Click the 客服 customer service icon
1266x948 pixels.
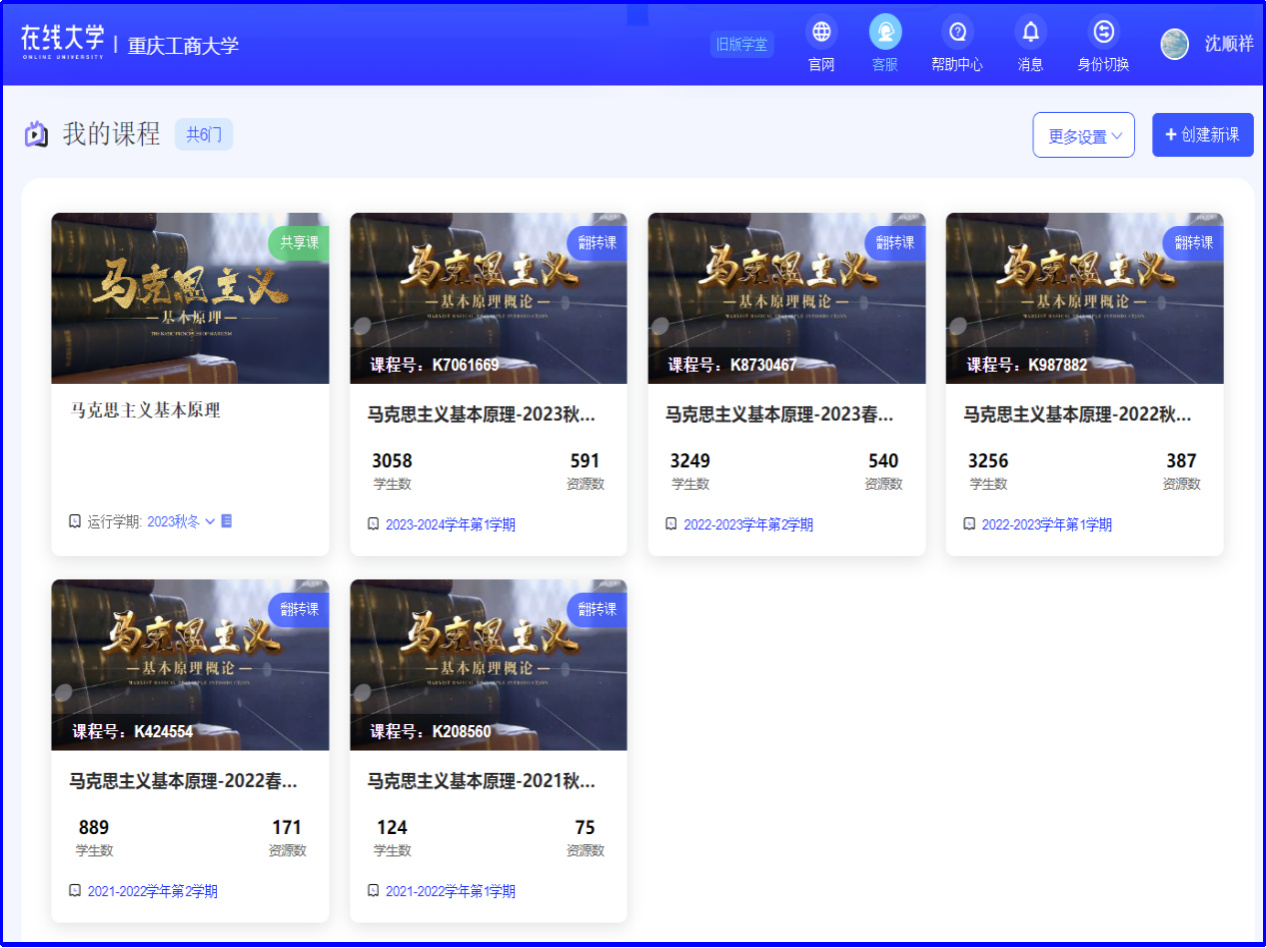click(885, 33)
